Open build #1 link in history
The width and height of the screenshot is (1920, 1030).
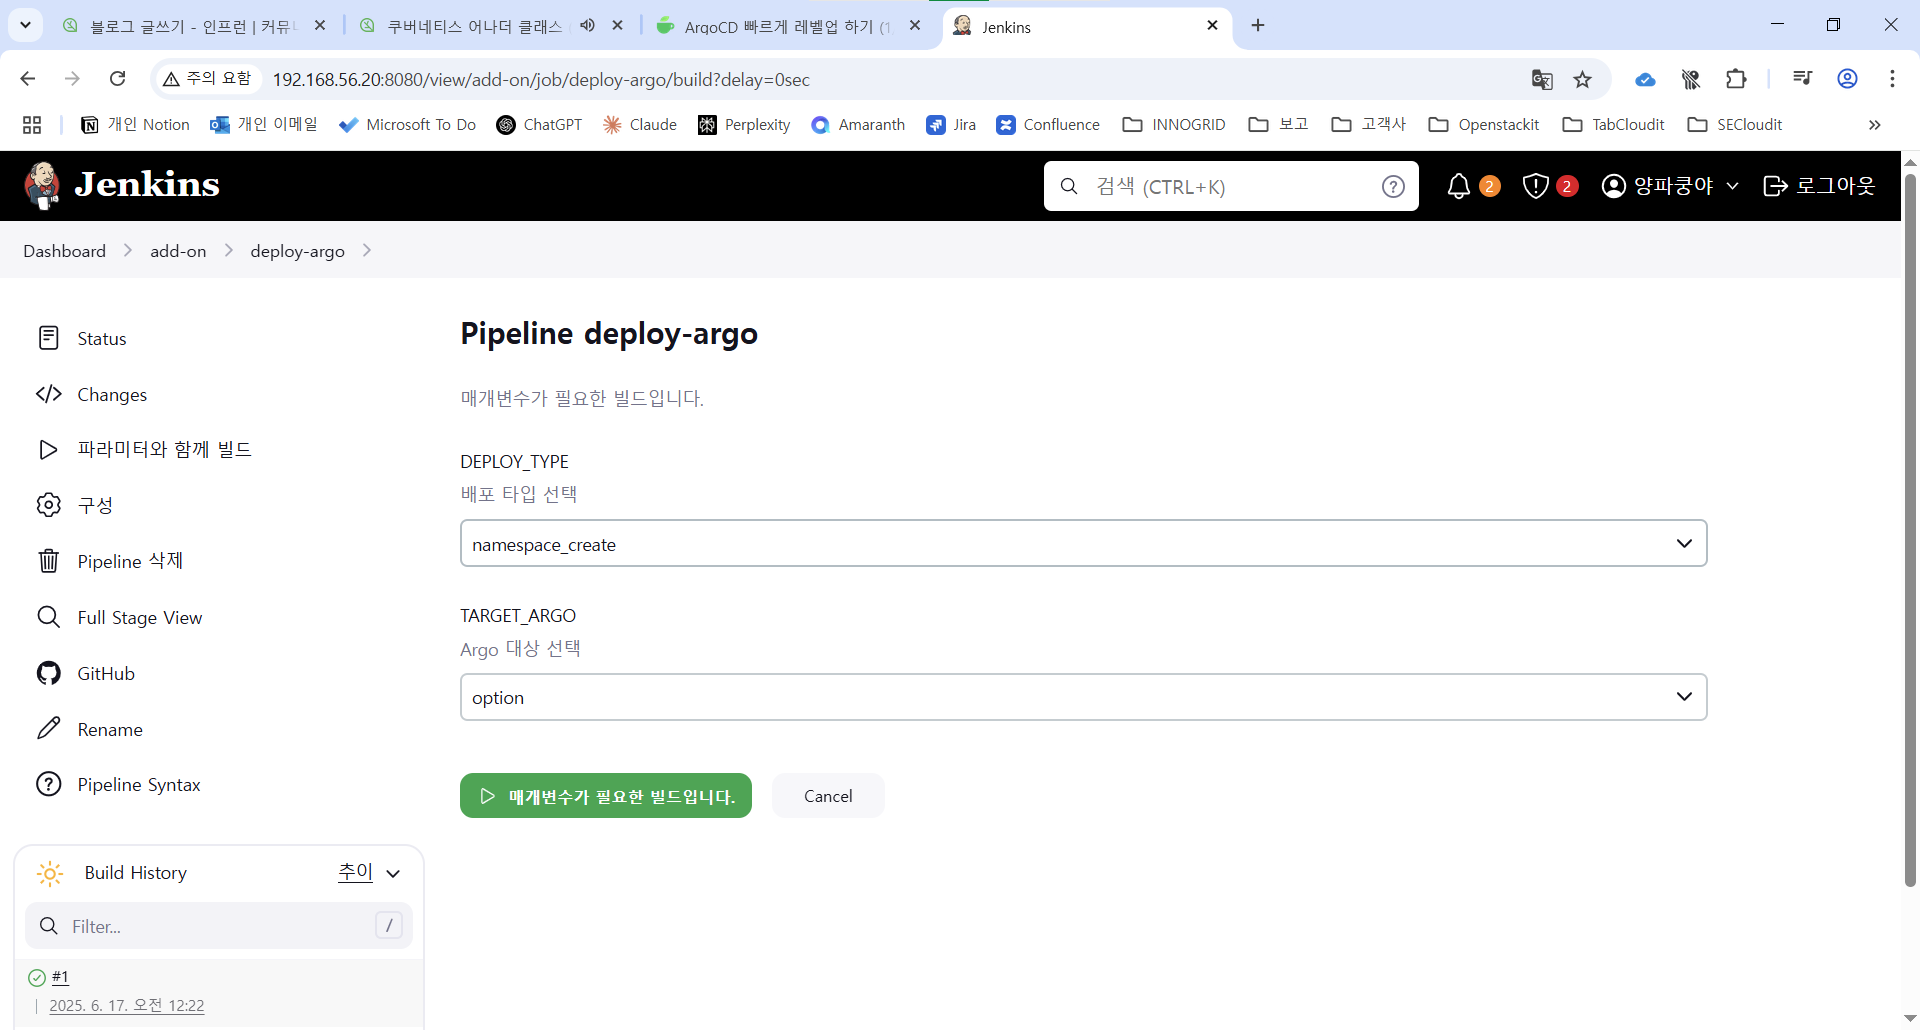coord(60,977)
